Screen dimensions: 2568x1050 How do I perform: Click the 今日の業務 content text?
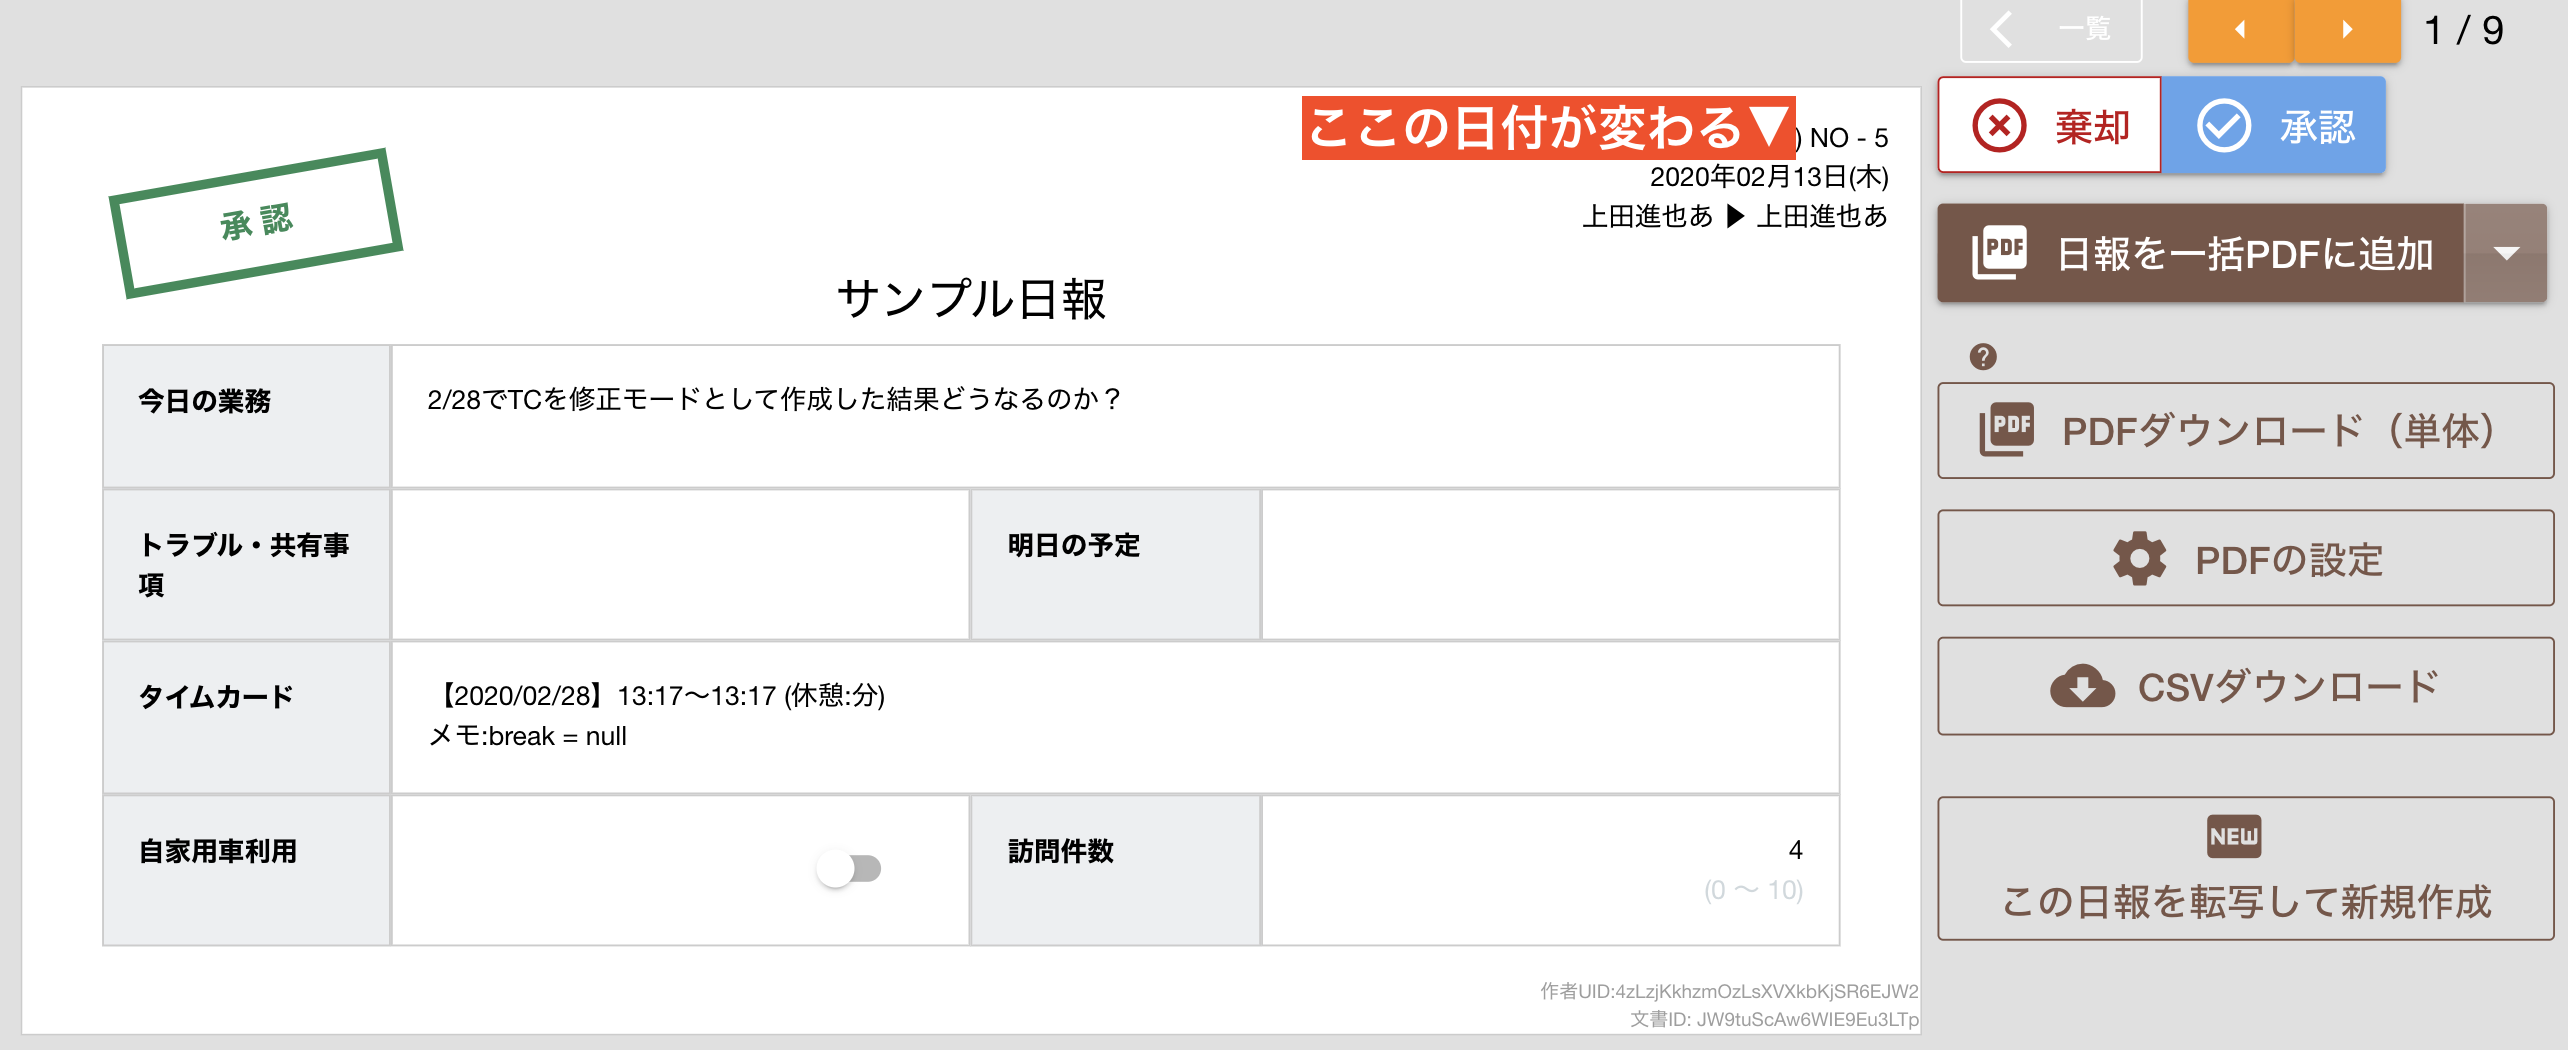(x=773, y=400)
